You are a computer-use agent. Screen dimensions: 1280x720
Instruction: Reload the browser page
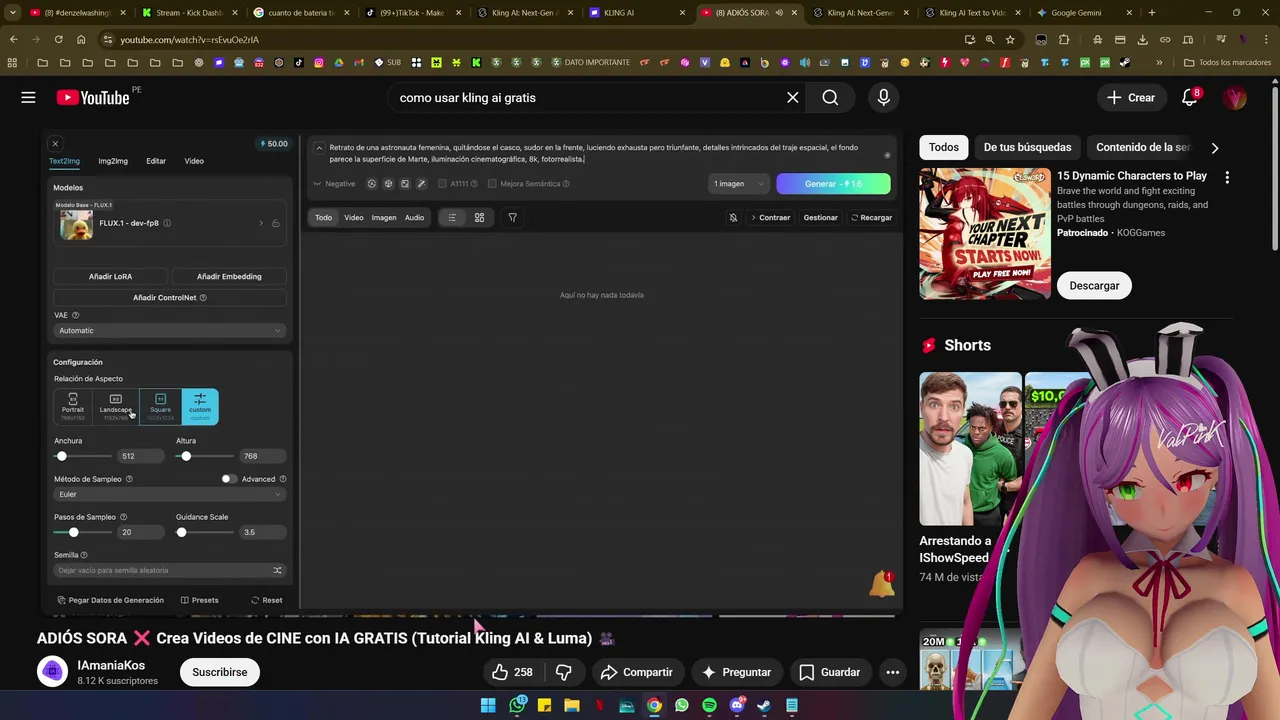coord(58,39)
